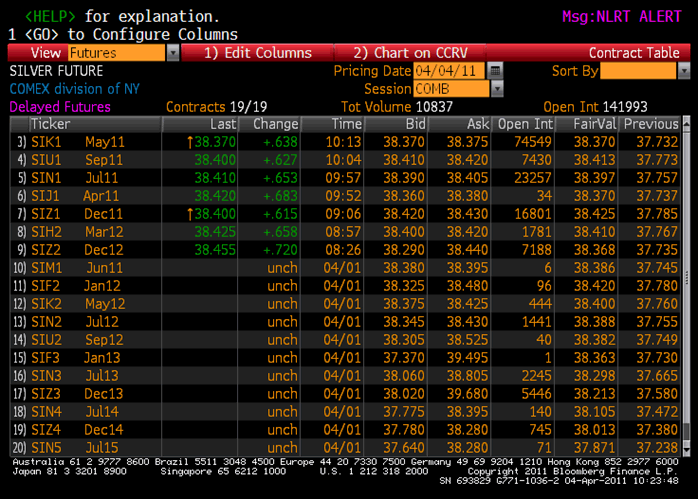Screen dimensions: 698x499
Task: Click the Msg:NLRT ALERT message indicator
Action: 621,17
